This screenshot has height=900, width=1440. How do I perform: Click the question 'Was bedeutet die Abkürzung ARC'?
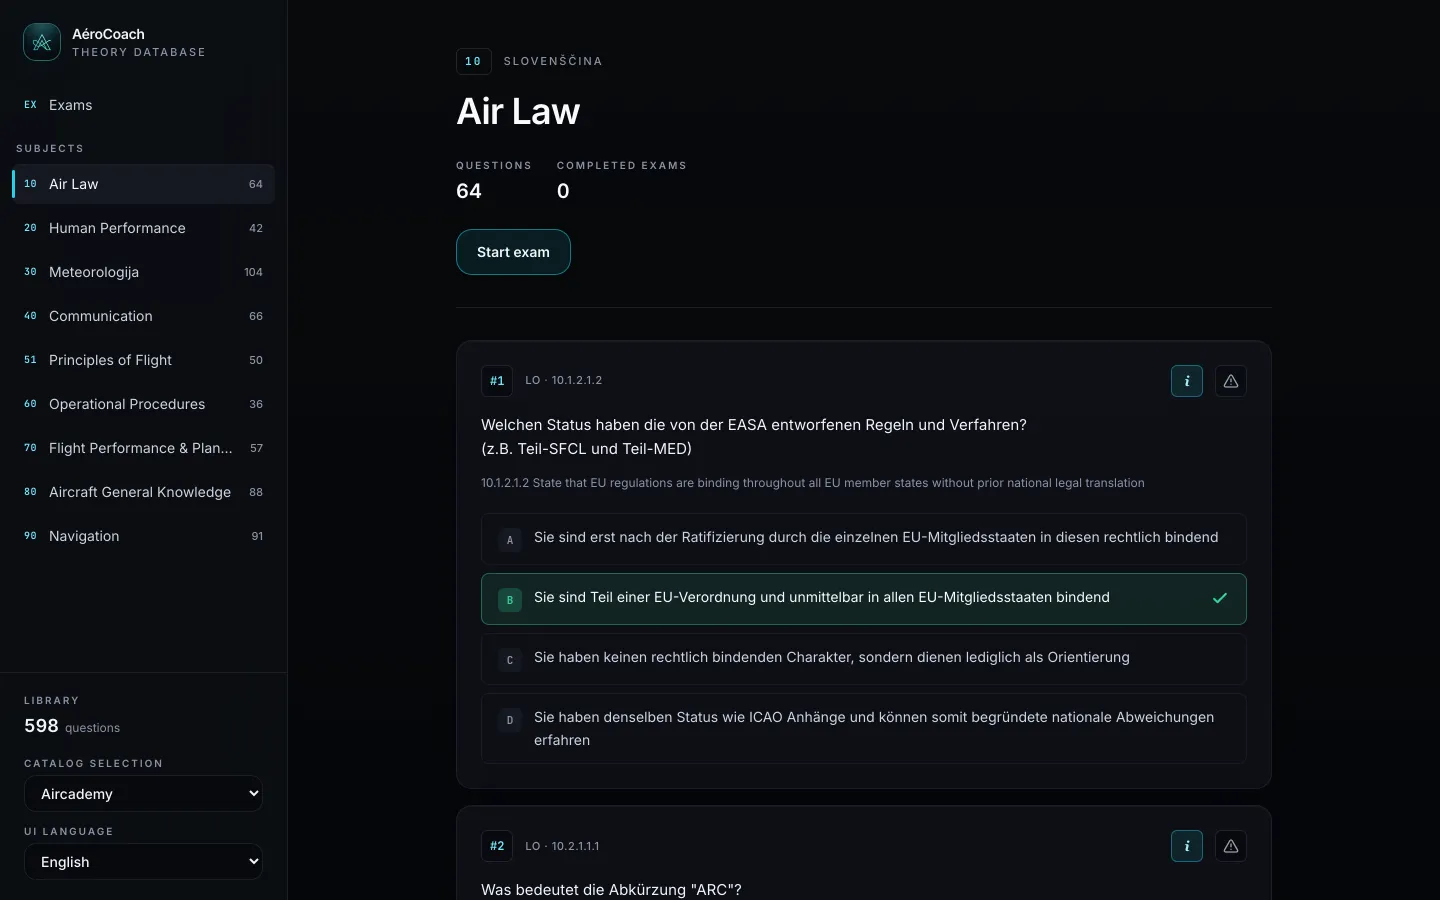point(611,890)
